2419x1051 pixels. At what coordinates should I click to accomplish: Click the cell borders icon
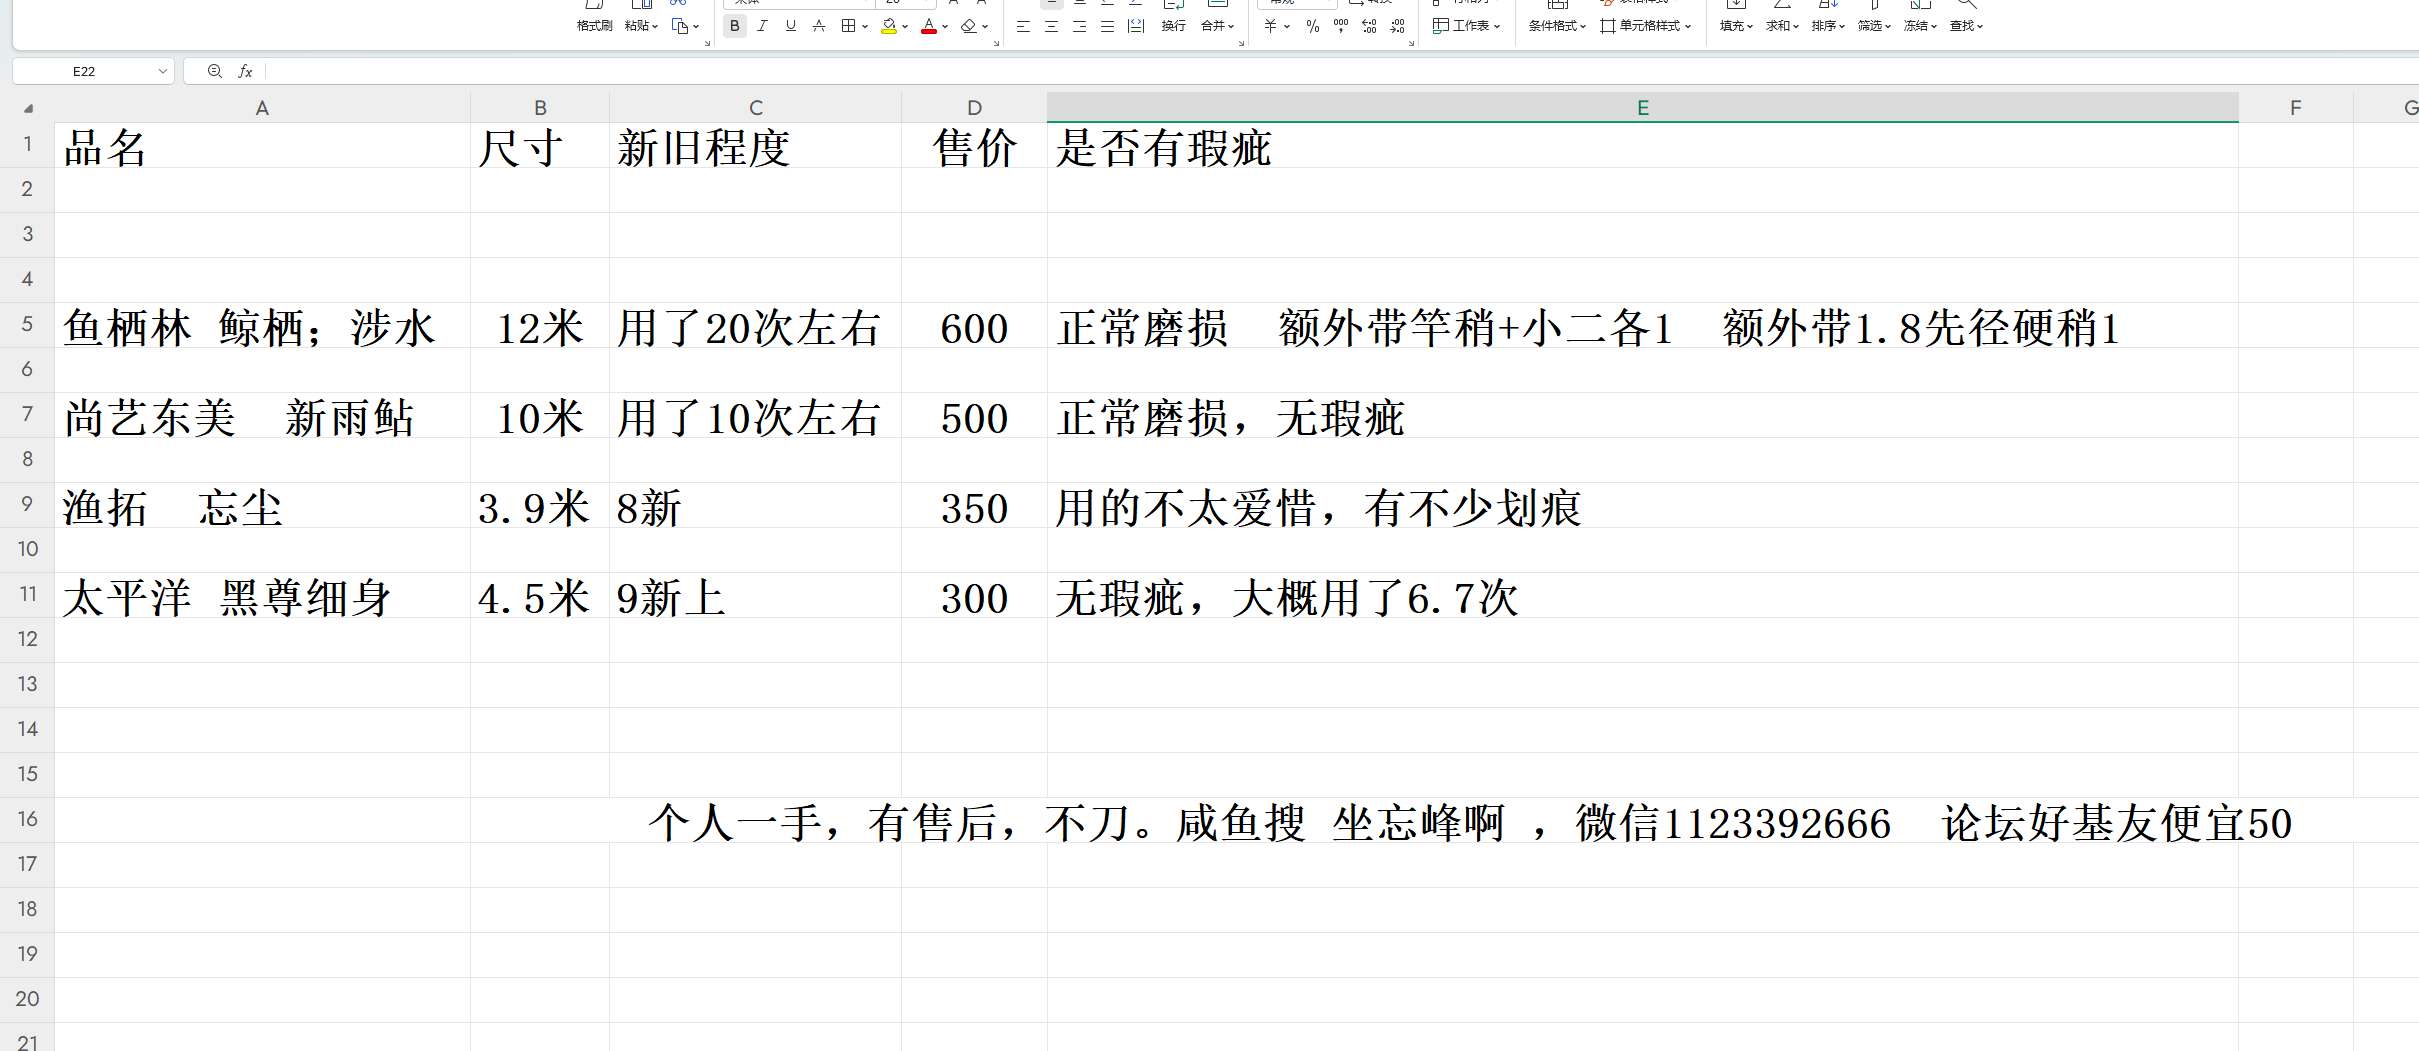848,26
